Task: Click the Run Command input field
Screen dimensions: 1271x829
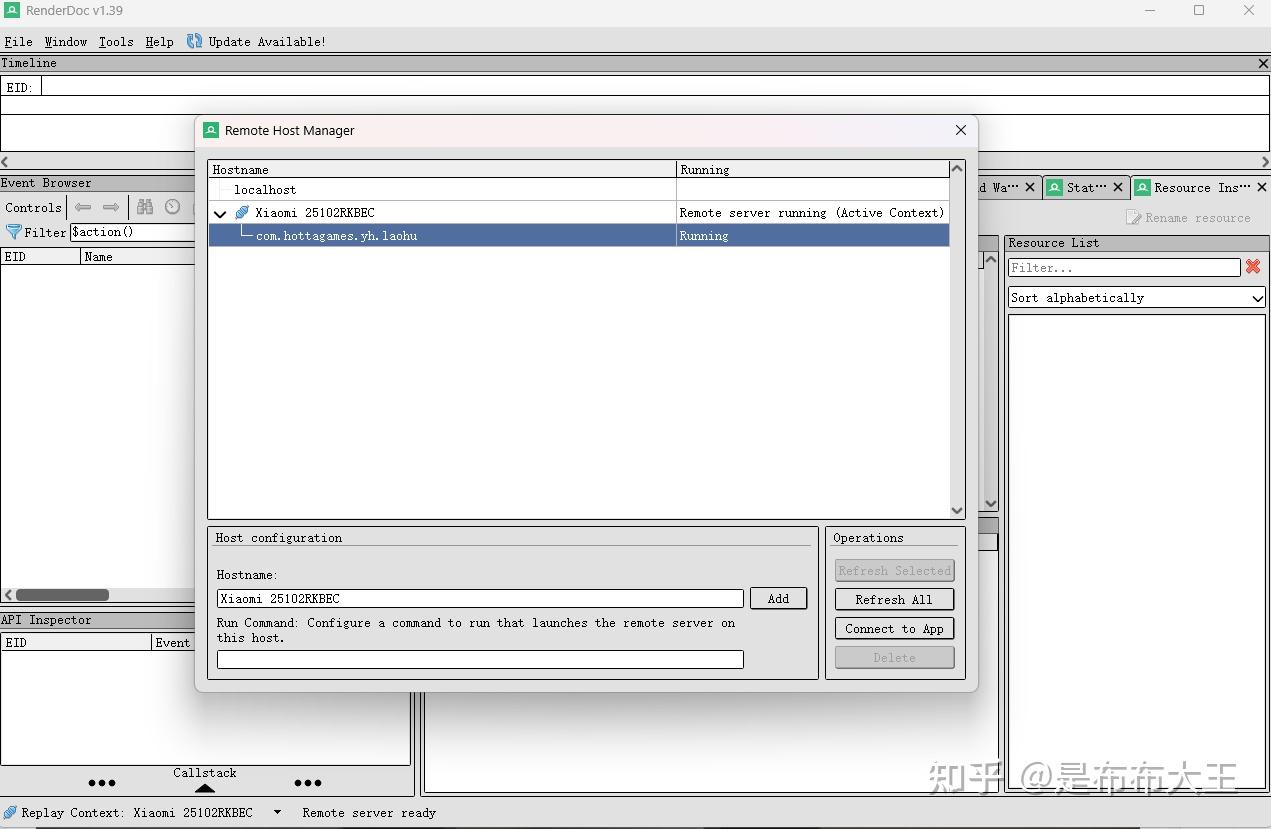Action: 480,659
